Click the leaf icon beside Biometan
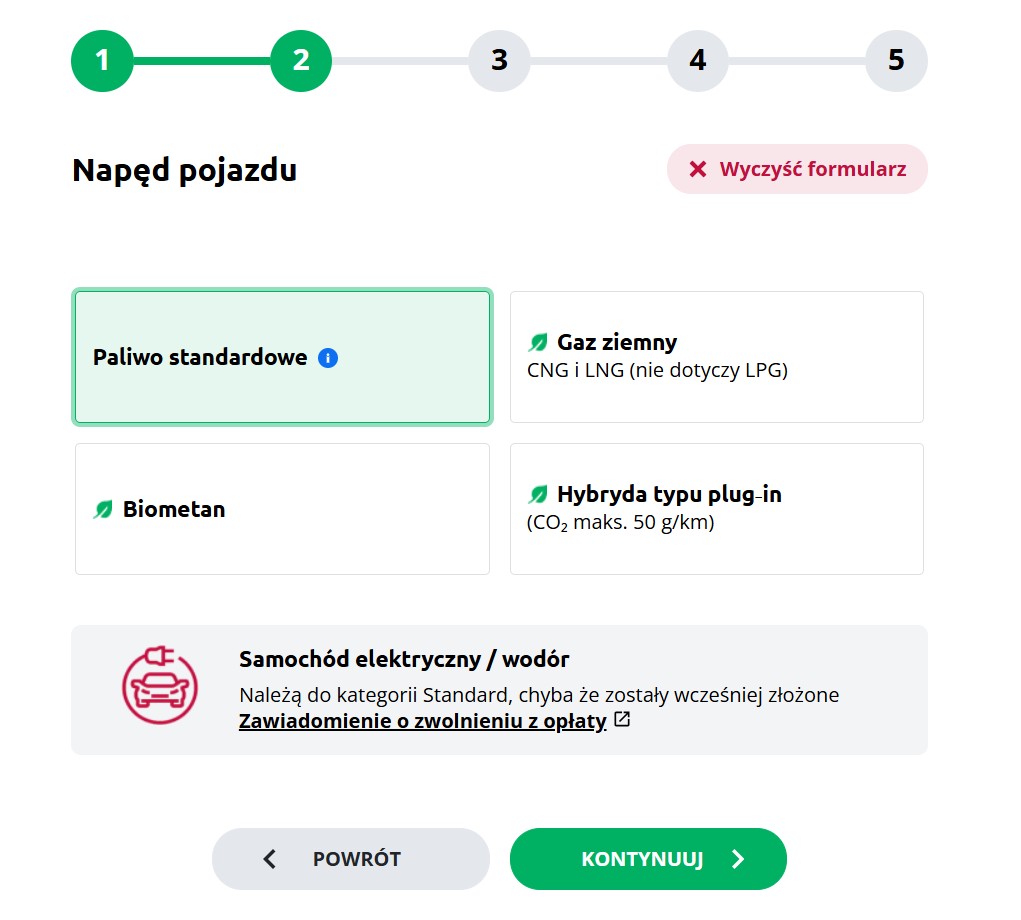This screenshot has width=1021, height=920. click(104, 509)
